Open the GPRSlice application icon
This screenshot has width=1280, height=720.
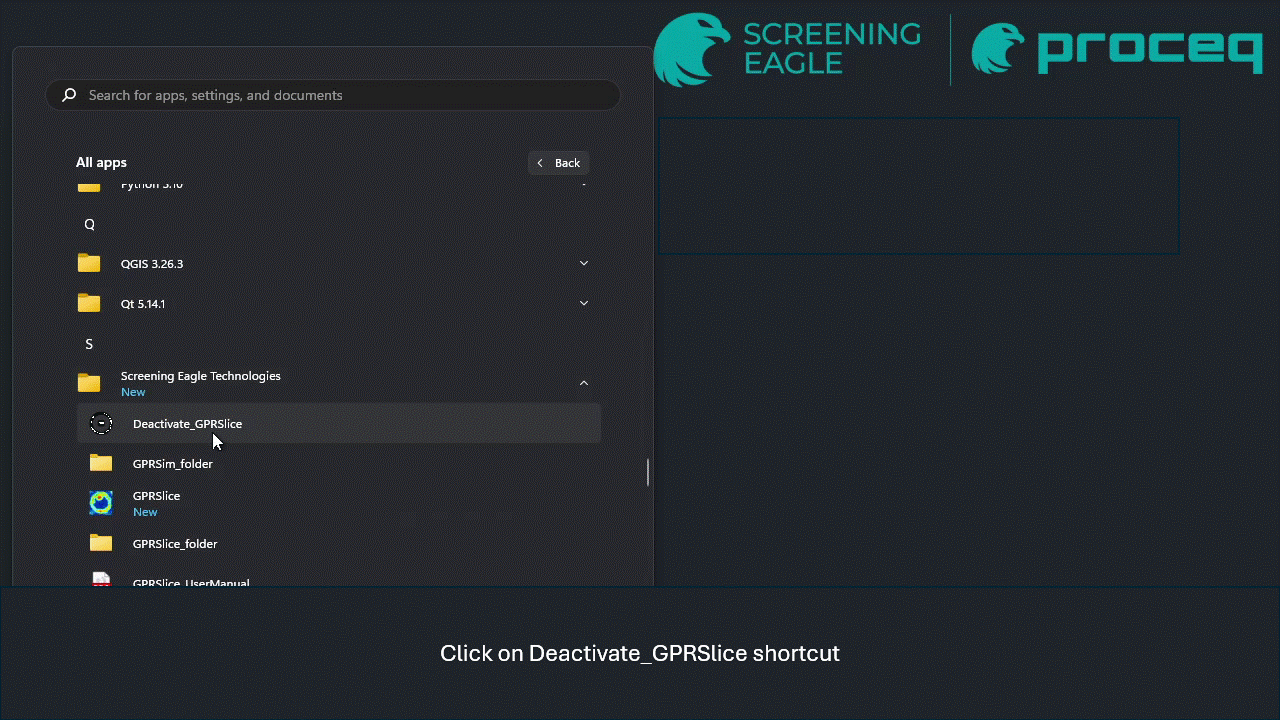(101, 503)
